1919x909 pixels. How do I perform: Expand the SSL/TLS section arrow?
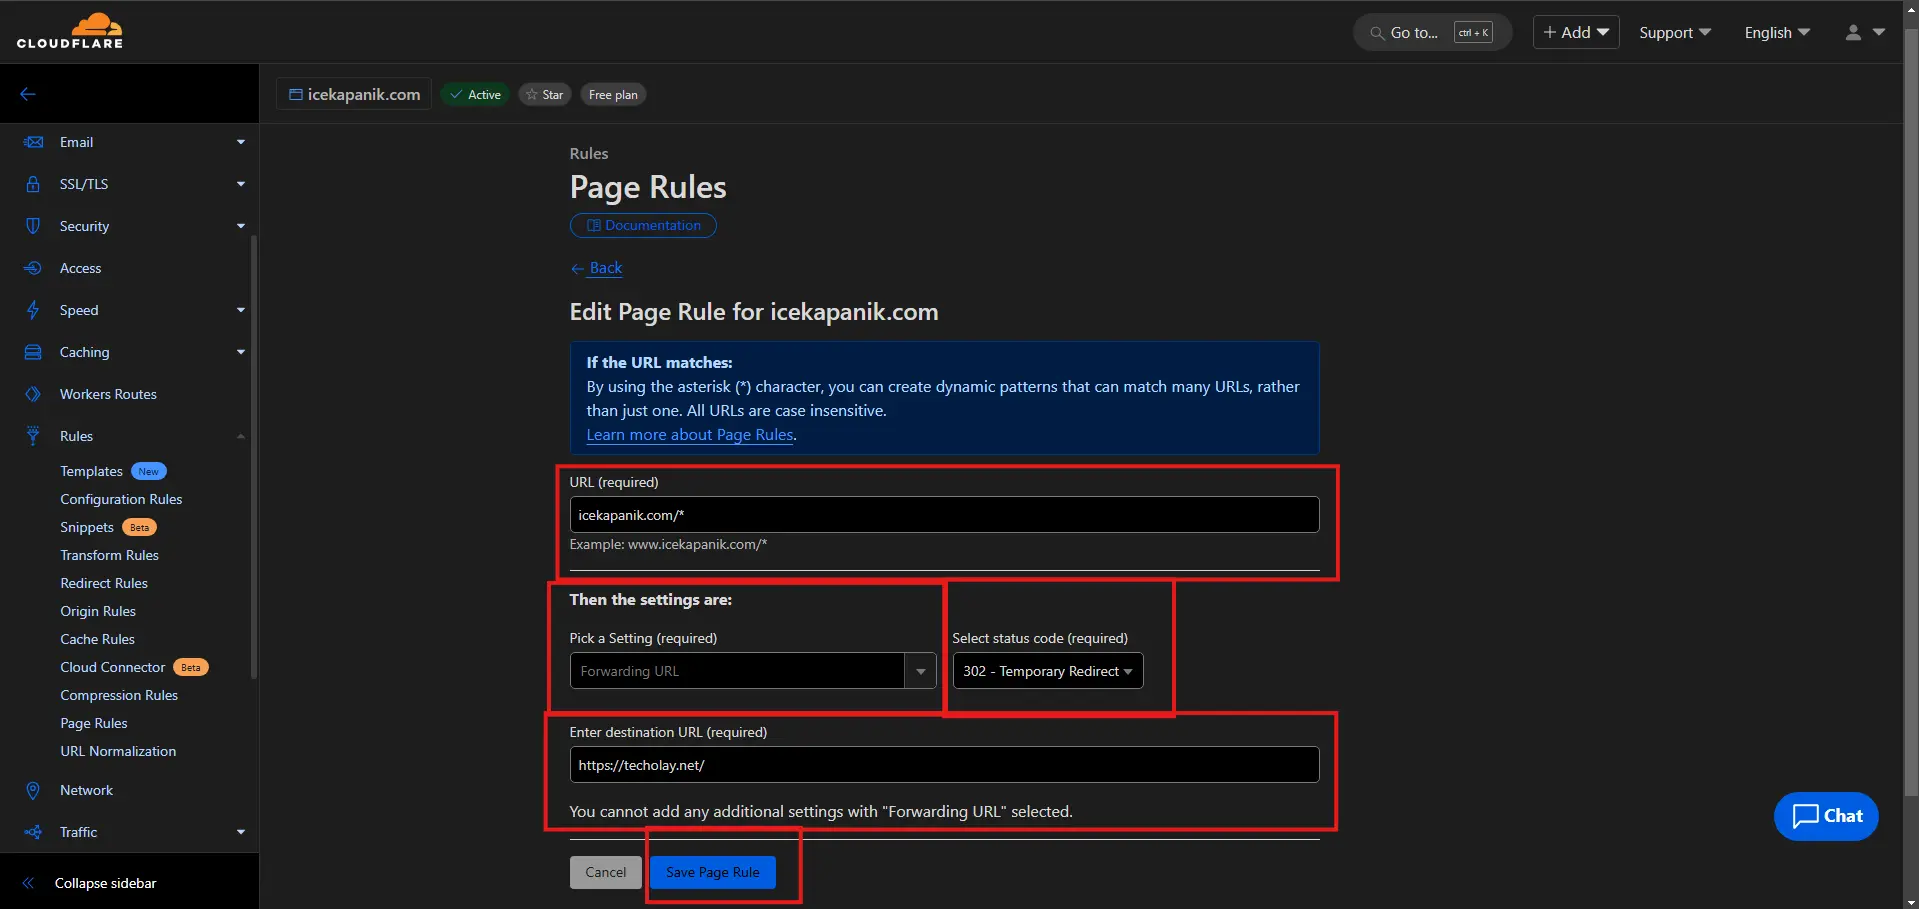click(240, 184)
